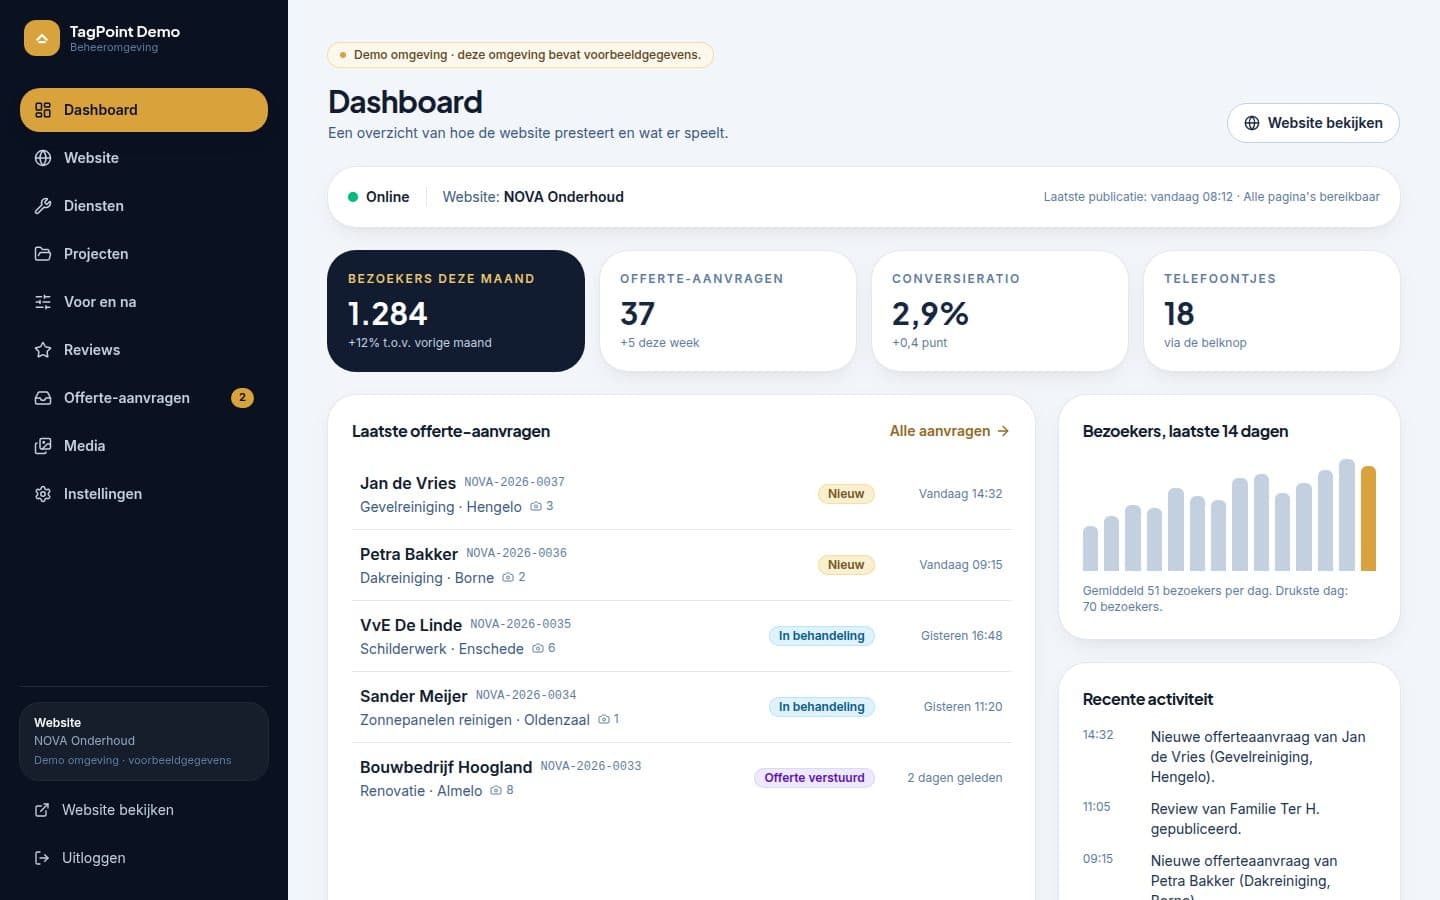Click the arrow icon after Alle aanvragen
Viewport: 1440px width, 900px height.
pyautogui.click(x=1003, y=431)
